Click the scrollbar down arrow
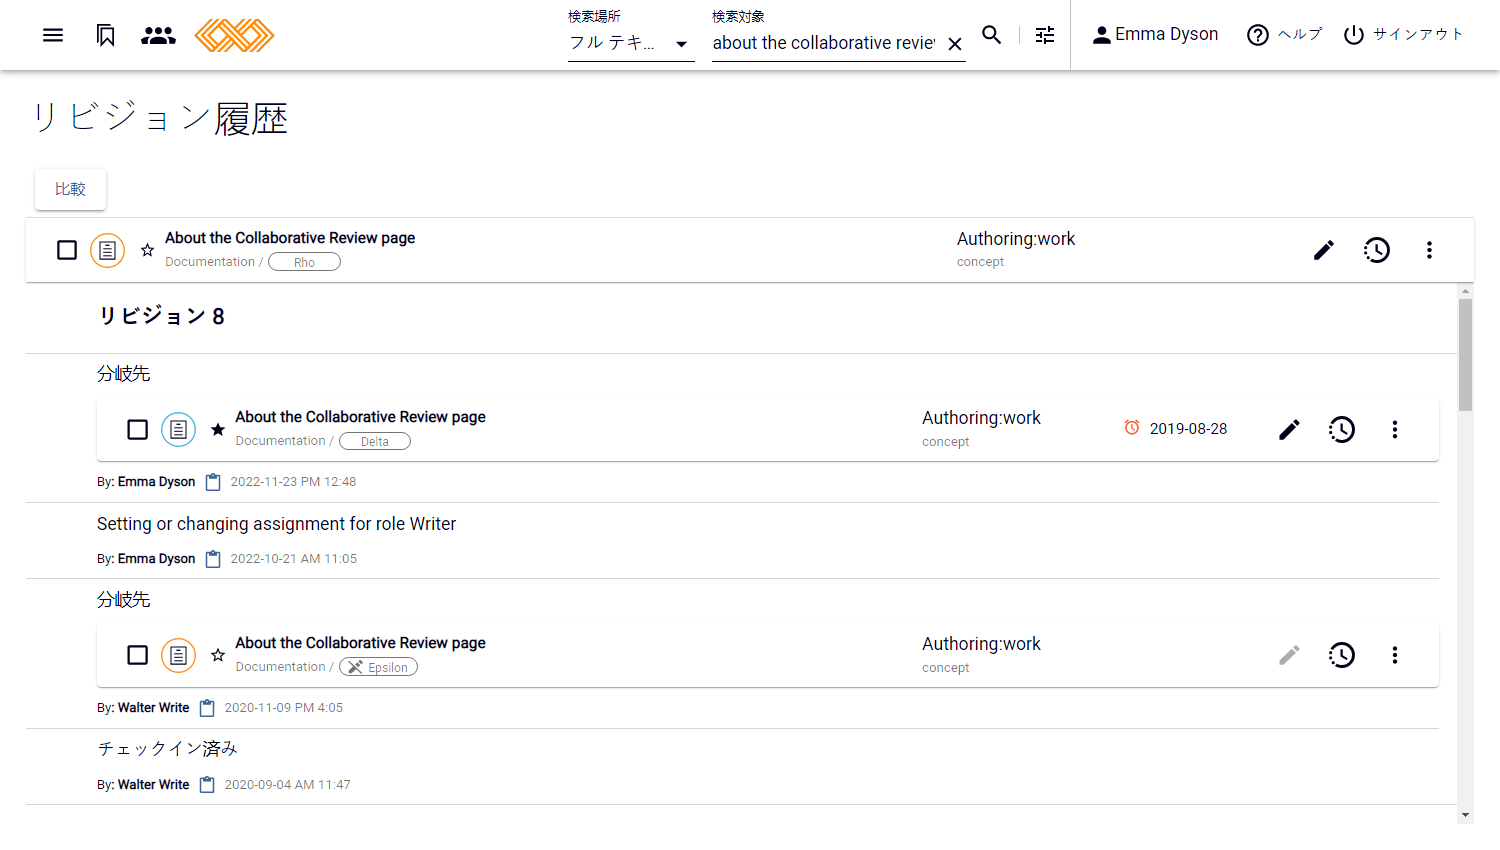The image size is (1500, 850). point(1465,815)
